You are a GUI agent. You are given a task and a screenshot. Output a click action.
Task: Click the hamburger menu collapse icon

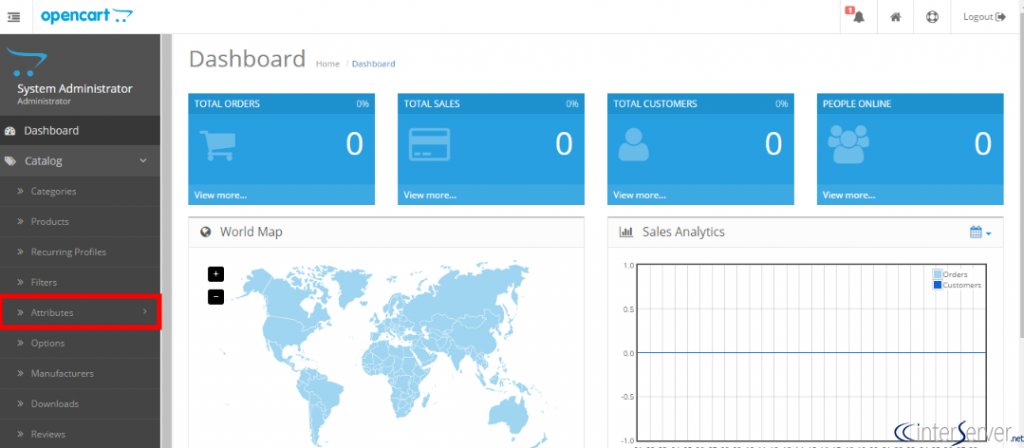(14, 17)
